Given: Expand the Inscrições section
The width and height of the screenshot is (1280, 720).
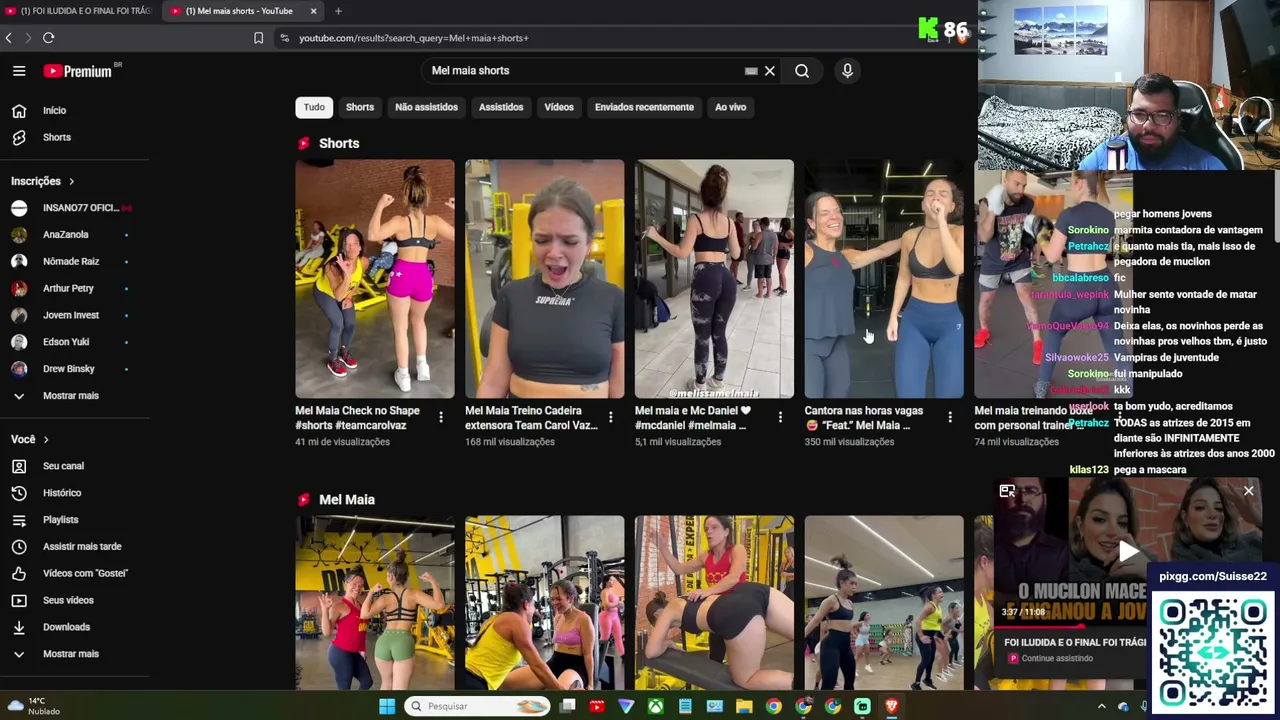Looking at the screenshot, I should [x=43, y=181].
